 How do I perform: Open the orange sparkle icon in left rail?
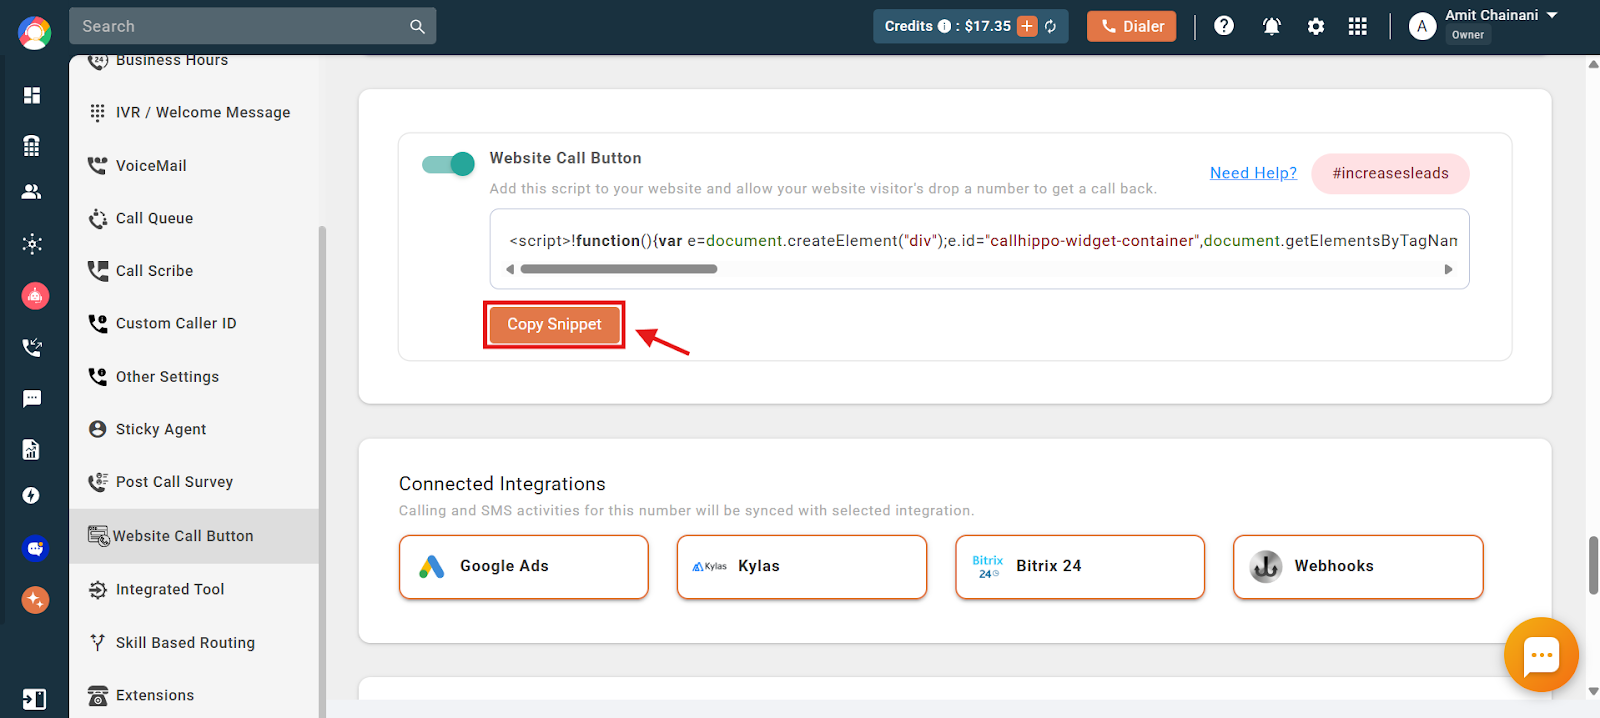pyautogui.click(x=35, y=600)
